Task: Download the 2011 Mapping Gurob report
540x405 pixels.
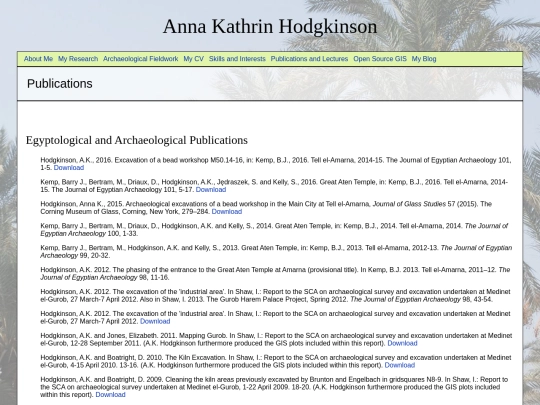Action: [x=402, y=343]
